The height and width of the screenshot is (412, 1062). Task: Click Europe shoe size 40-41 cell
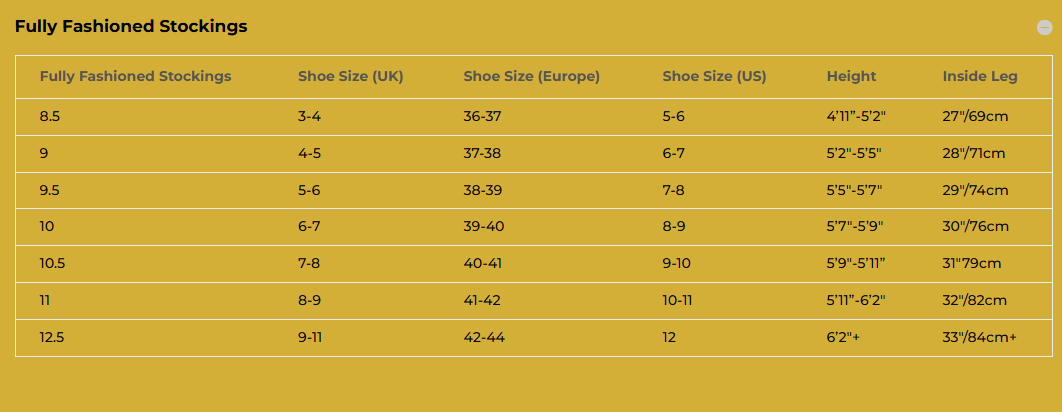pyautogui.click(x=484, y=264)
